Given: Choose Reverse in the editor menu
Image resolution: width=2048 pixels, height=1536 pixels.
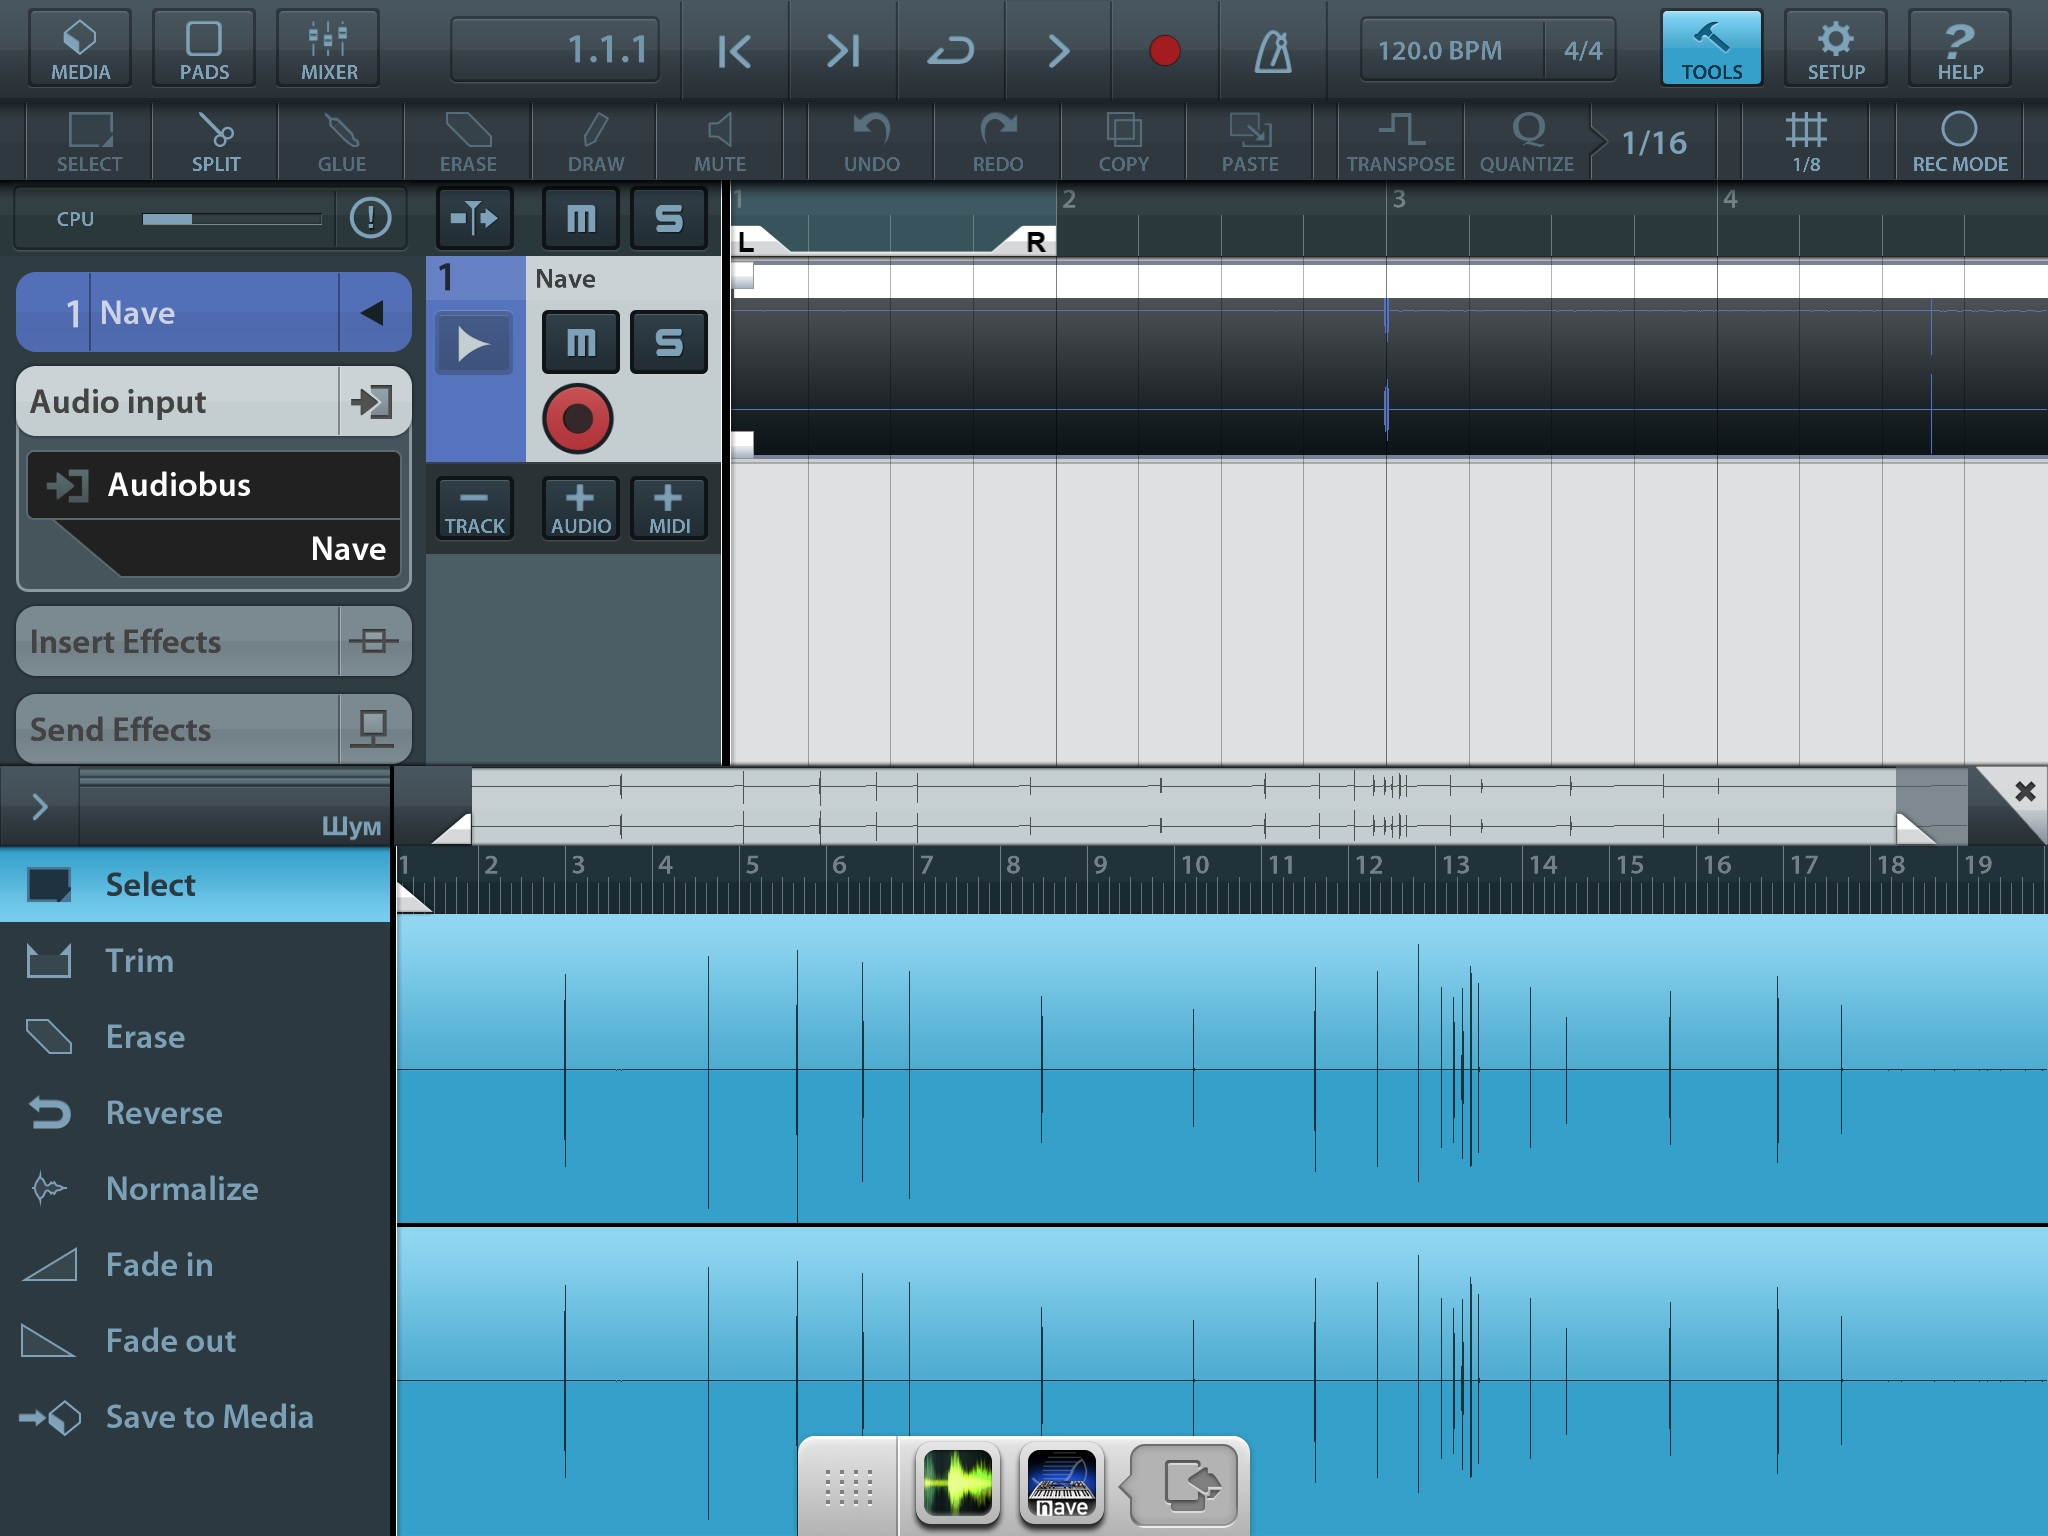Looking at the screenshot, I should click(195, 1112).
